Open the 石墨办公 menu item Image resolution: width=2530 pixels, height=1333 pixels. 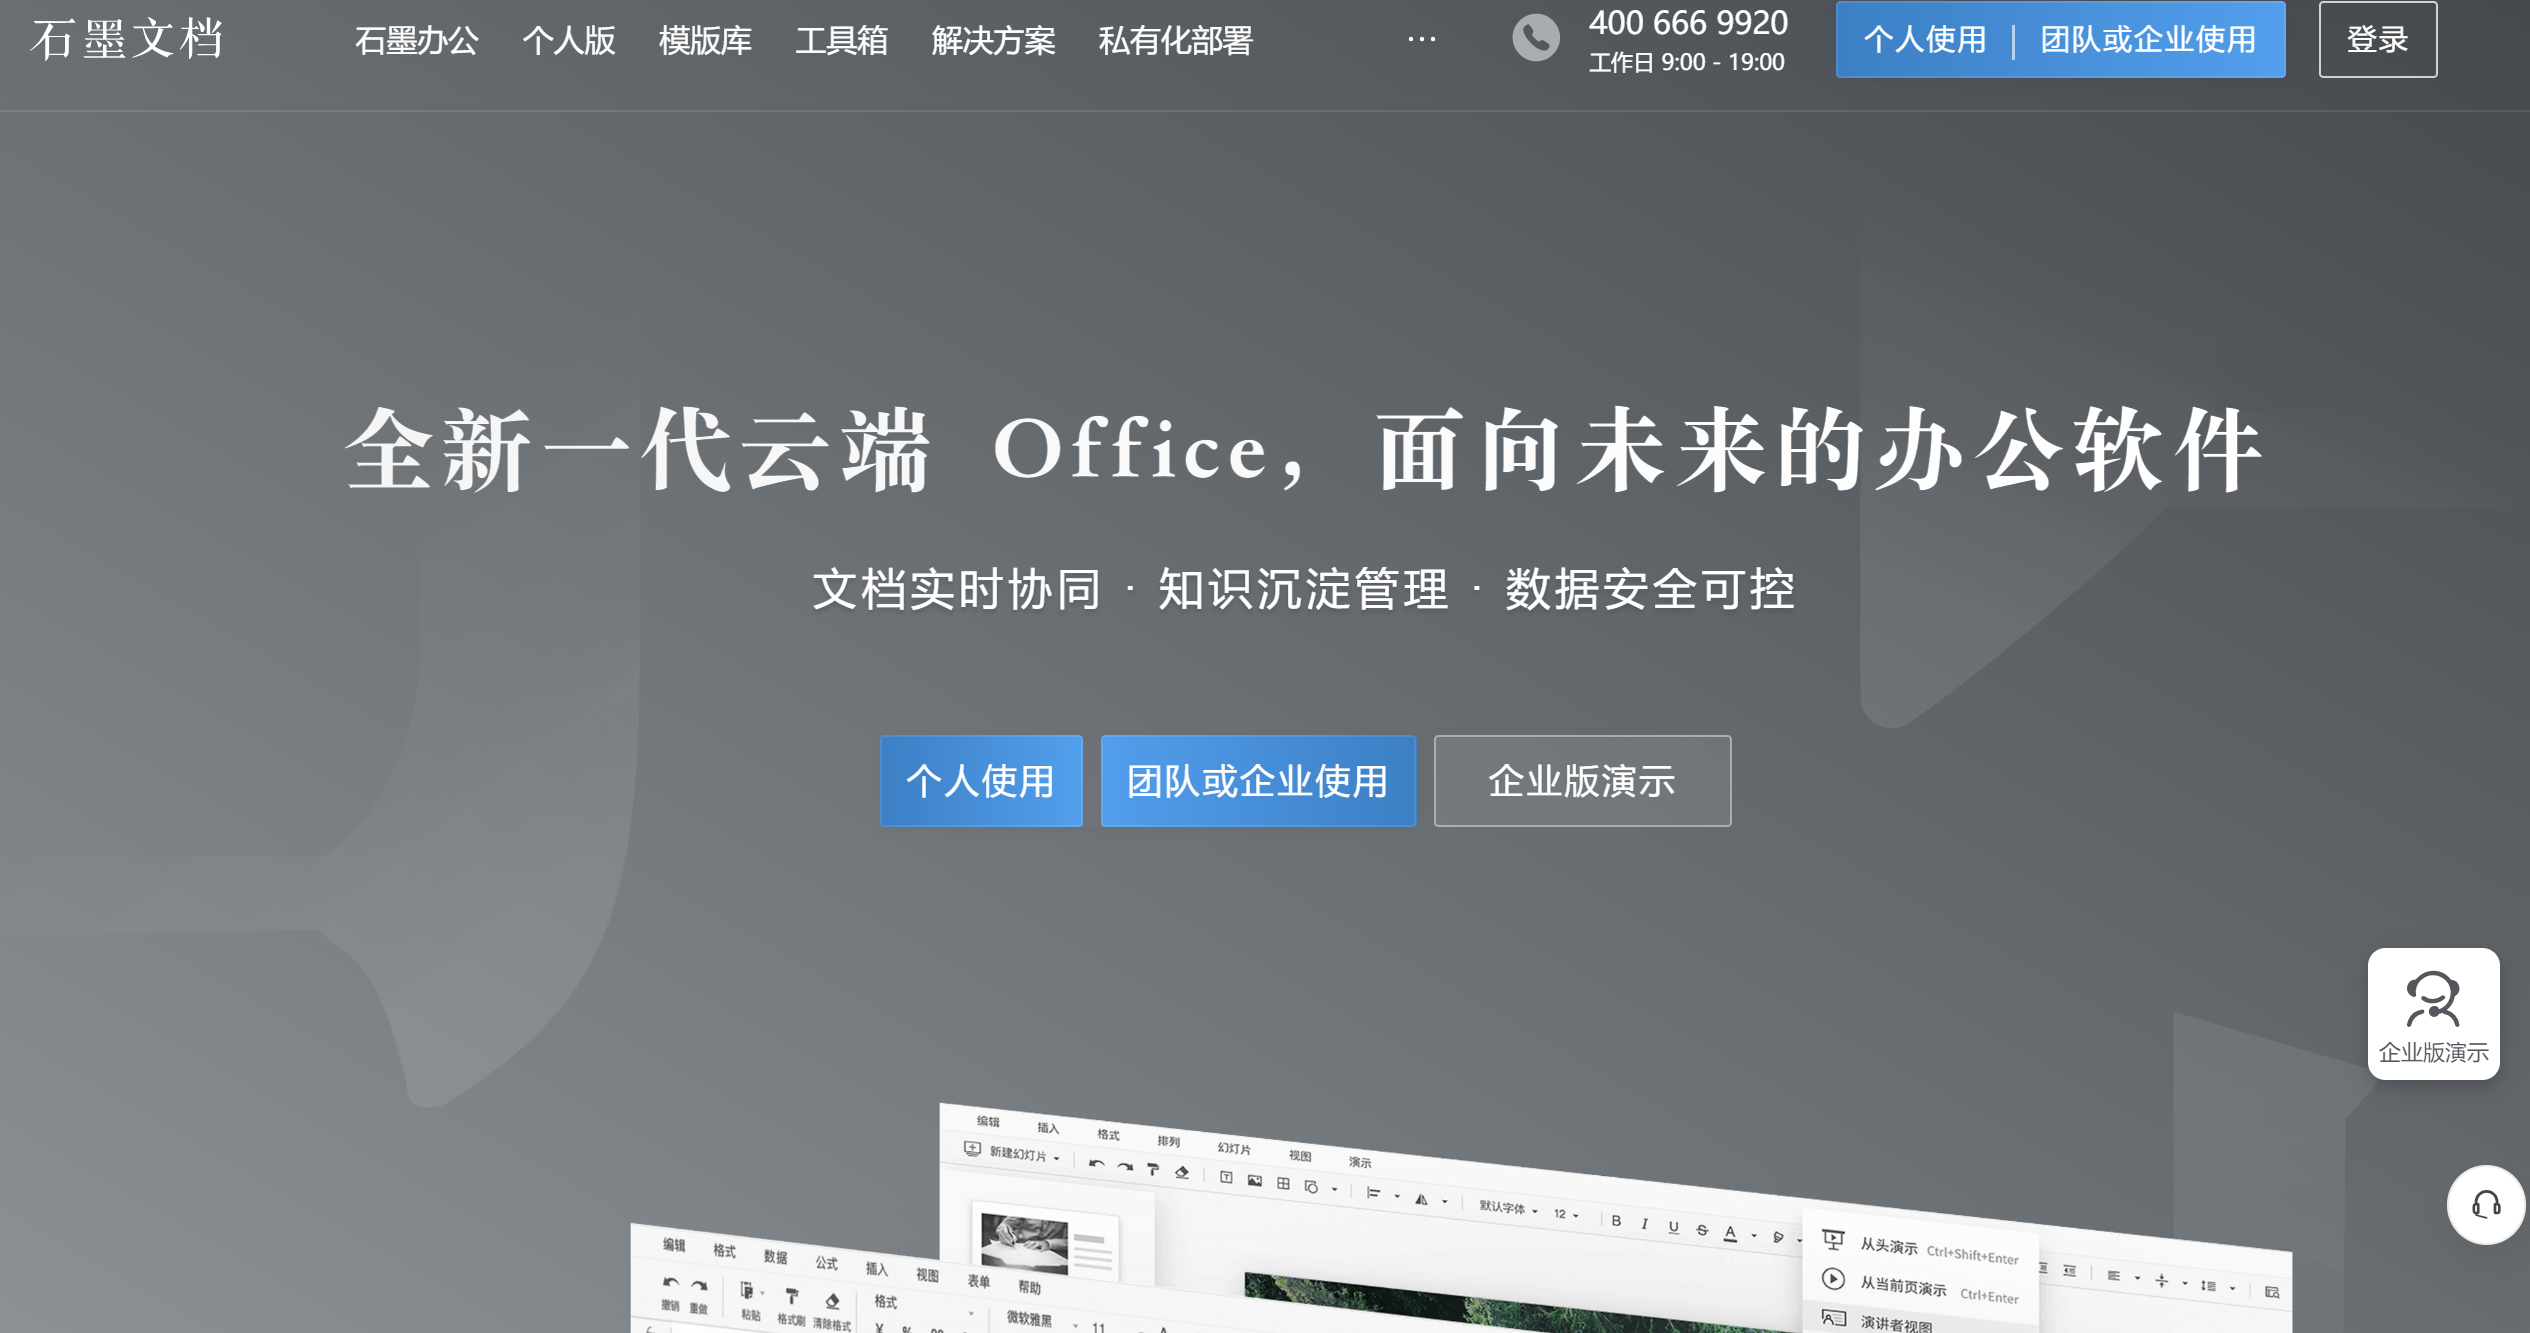tap(417, 41)
